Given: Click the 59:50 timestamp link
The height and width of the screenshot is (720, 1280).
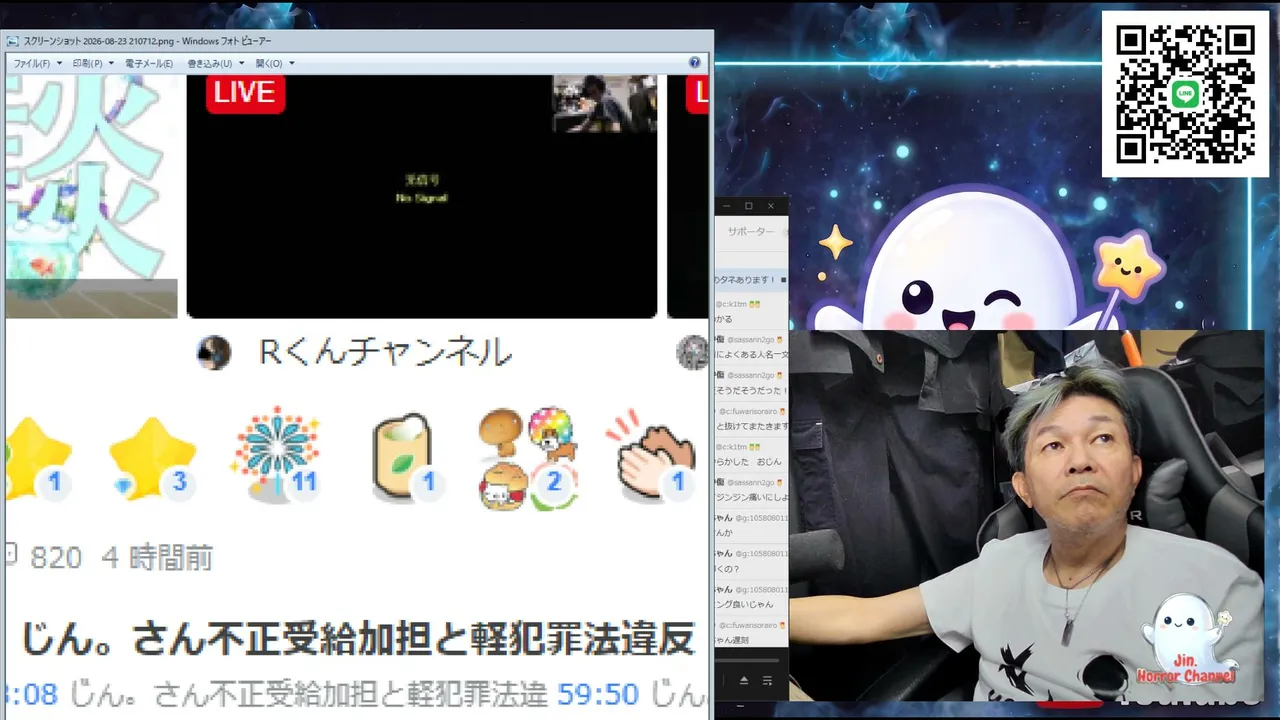Looking at the screenshot, I should pyautogui.click(x=598, y=693).
